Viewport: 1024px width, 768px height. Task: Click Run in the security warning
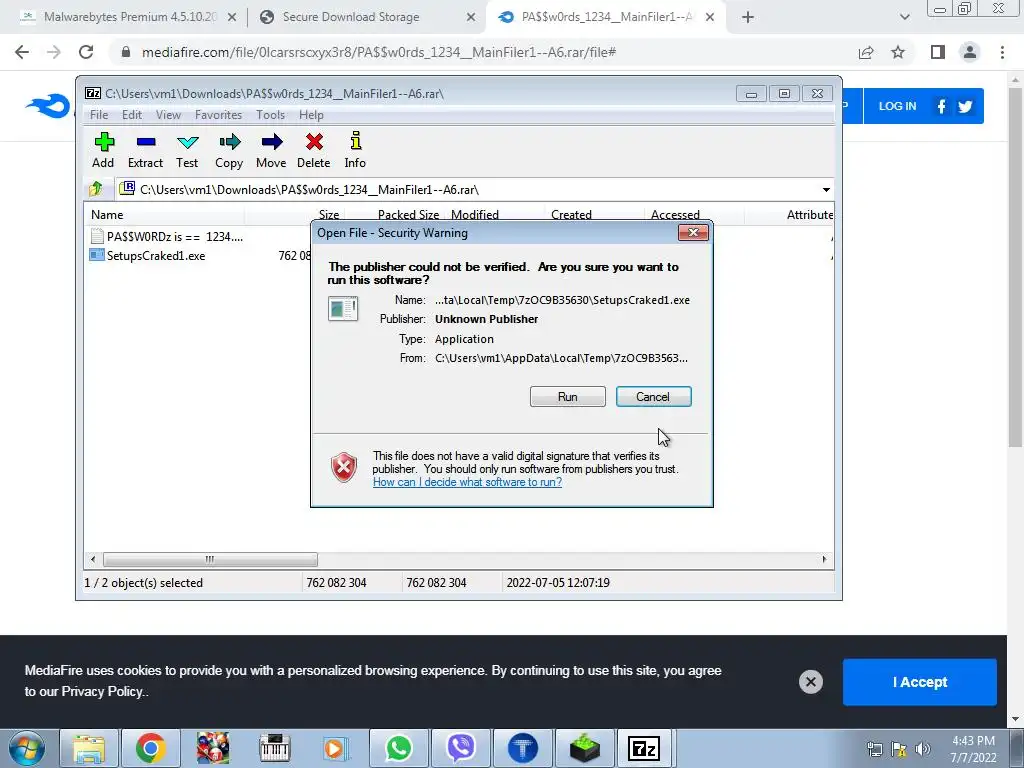point(568,396)
